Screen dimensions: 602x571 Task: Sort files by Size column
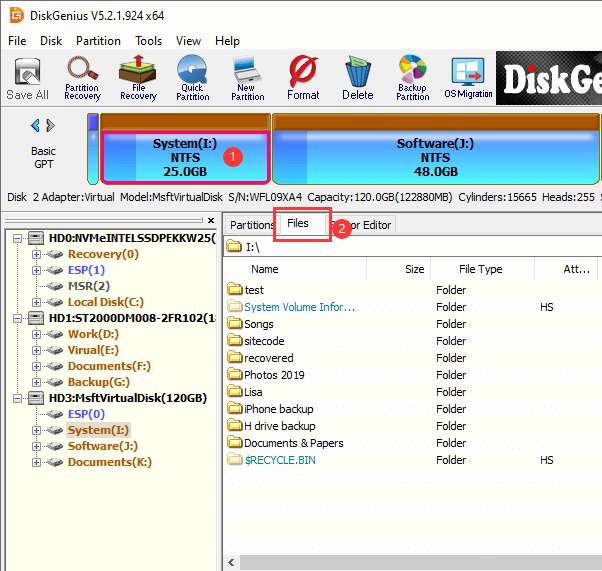click(399, 269)
